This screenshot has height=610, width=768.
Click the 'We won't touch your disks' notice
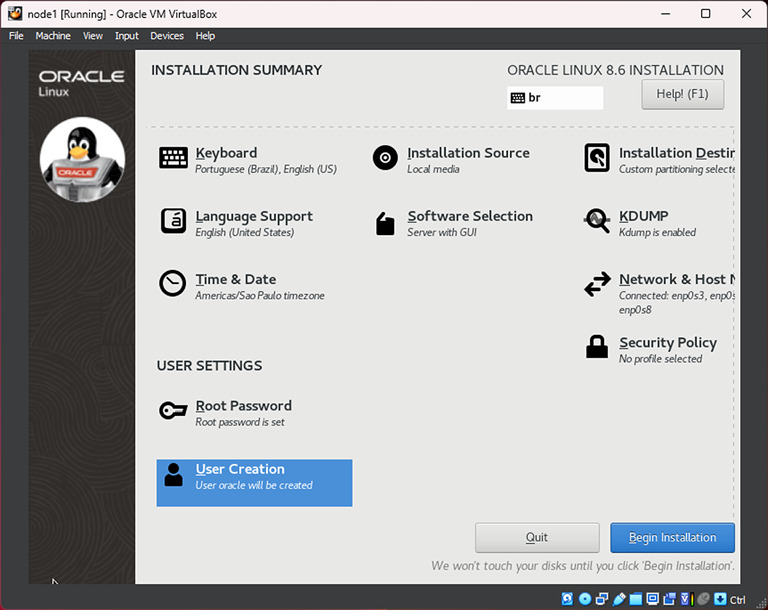coord(583,566)
